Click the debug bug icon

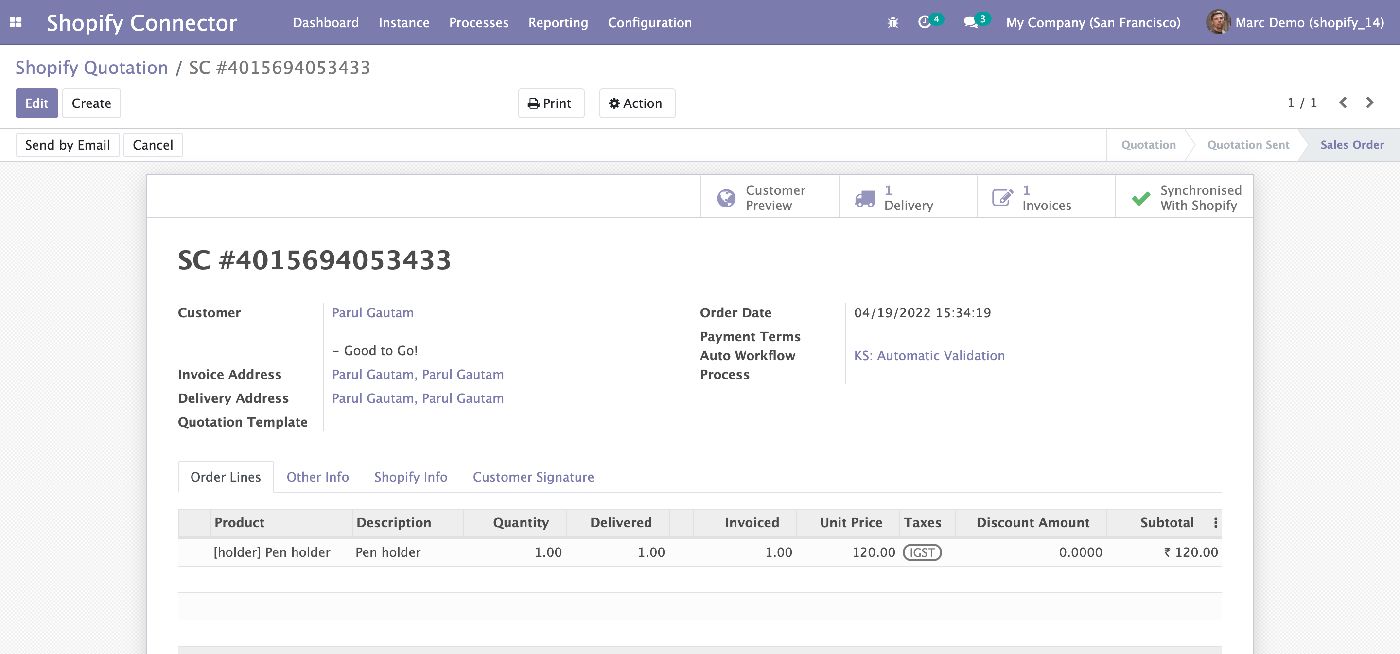click(893, 22)
